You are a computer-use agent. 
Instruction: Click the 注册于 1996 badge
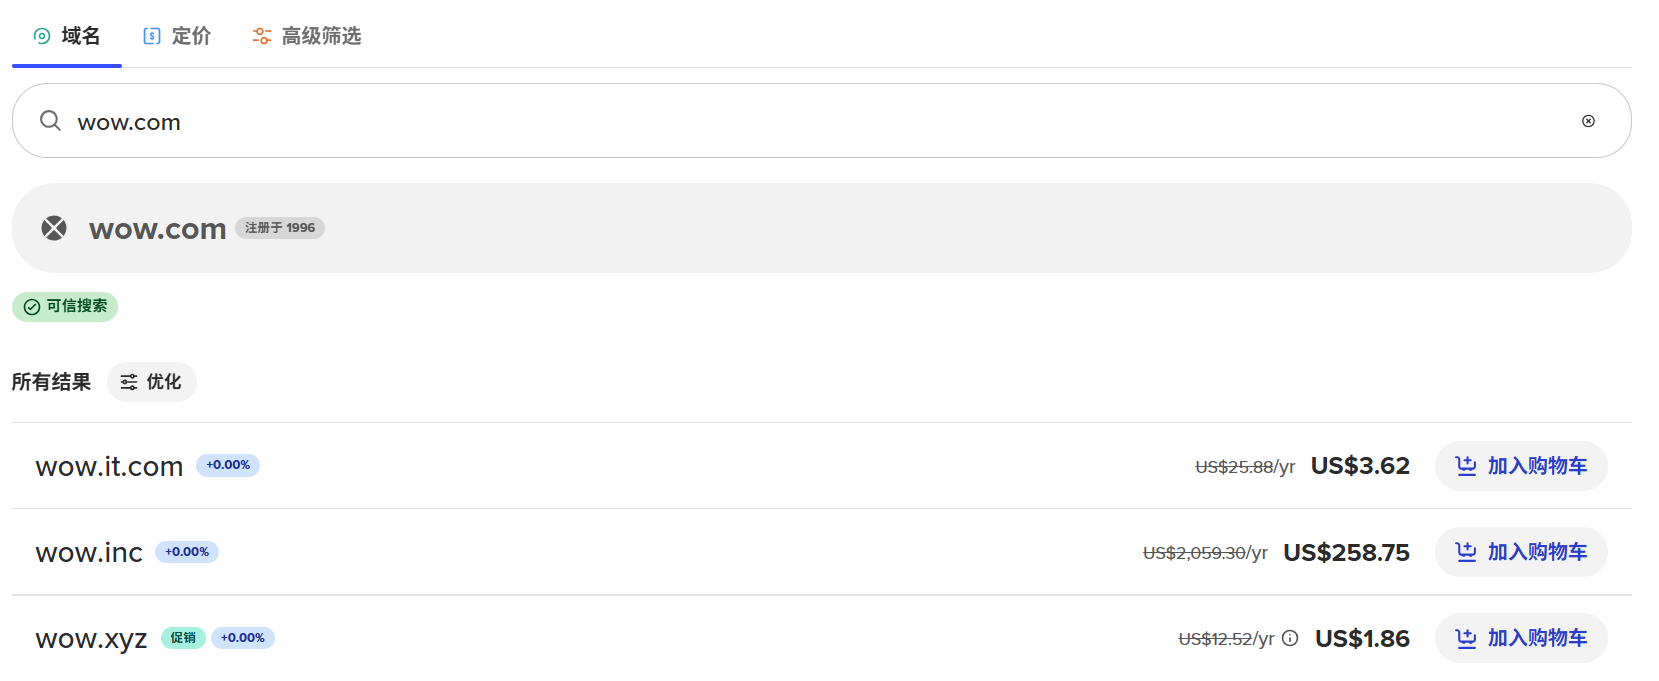click(x=280, y=228)
